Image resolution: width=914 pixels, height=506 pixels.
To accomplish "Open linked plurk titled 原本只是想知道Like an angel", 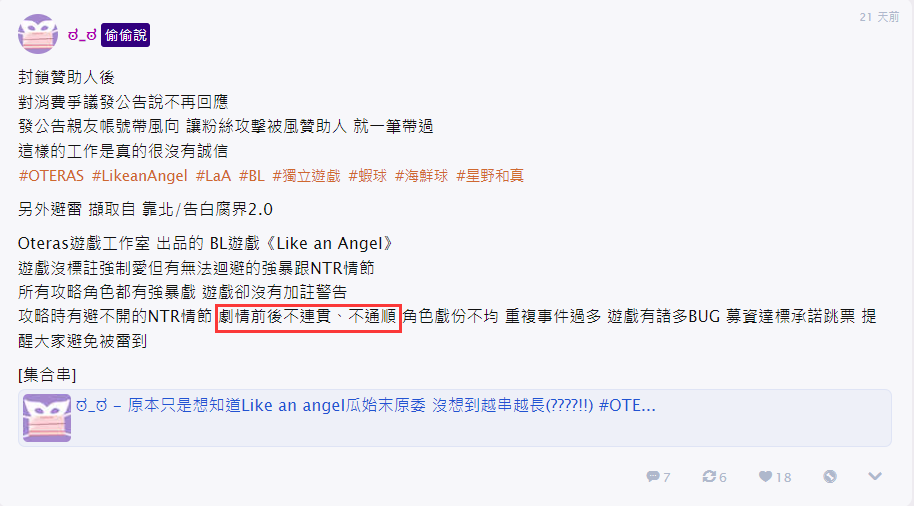I will tap(365, 405).
